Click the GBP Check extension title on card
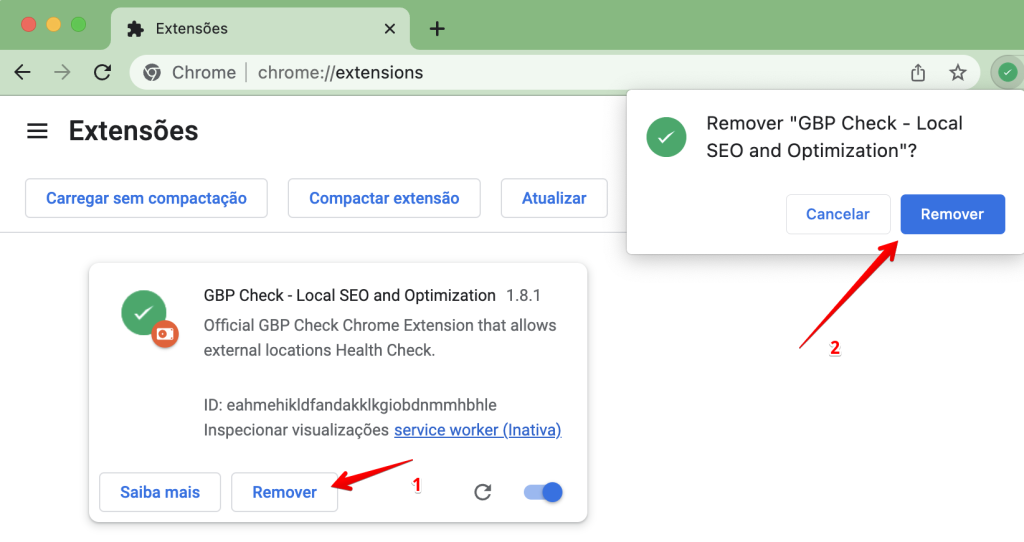 tap(349, 296)
